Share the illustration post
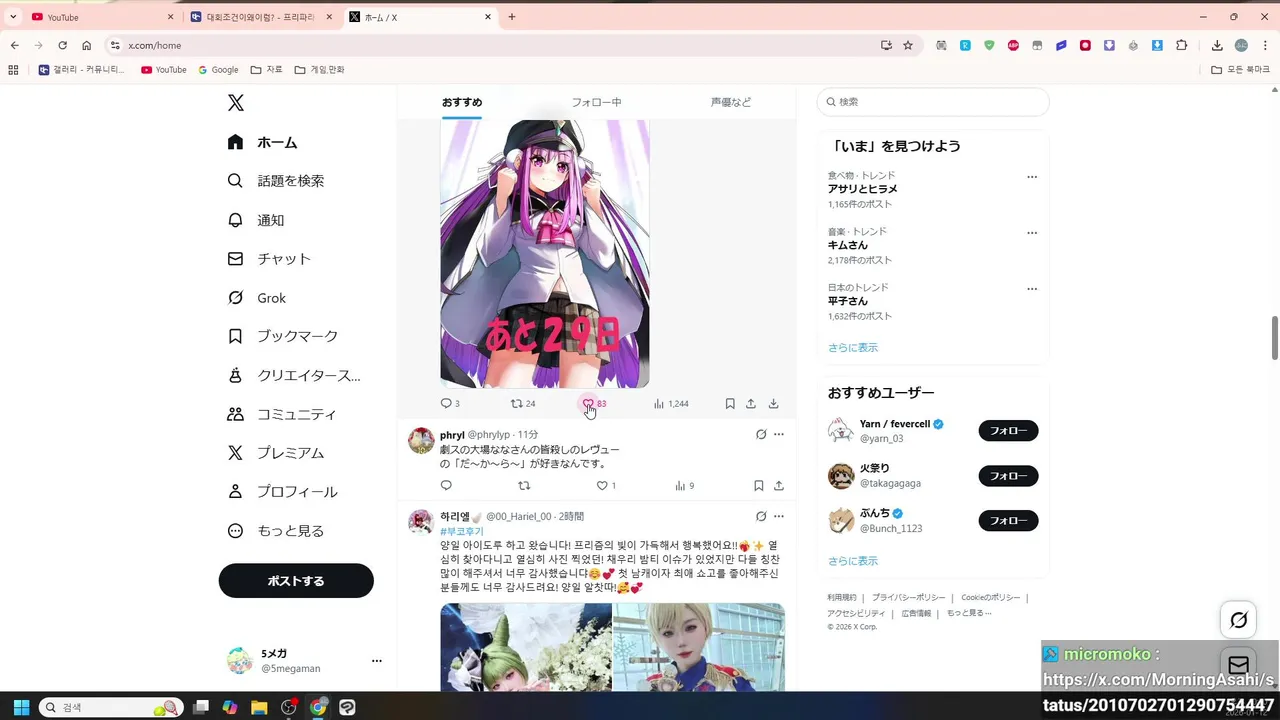 (751, 404)
